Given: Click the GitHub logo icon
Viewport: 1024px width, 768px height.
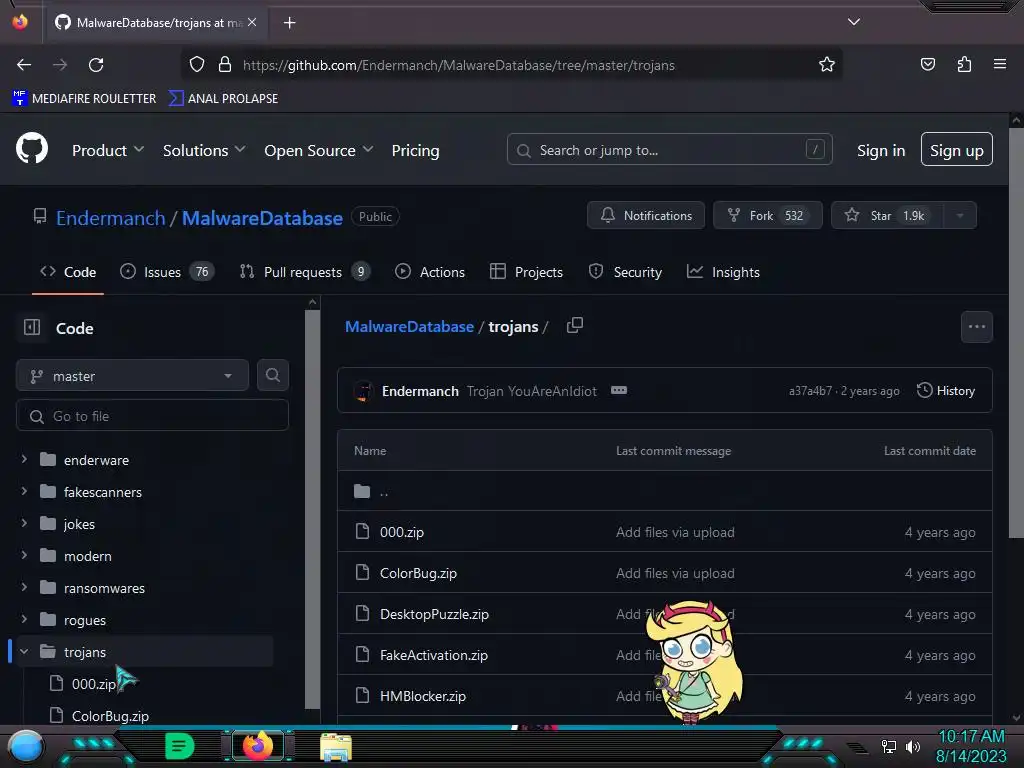Looking at the screenshot, I should [x=32, y=149].
